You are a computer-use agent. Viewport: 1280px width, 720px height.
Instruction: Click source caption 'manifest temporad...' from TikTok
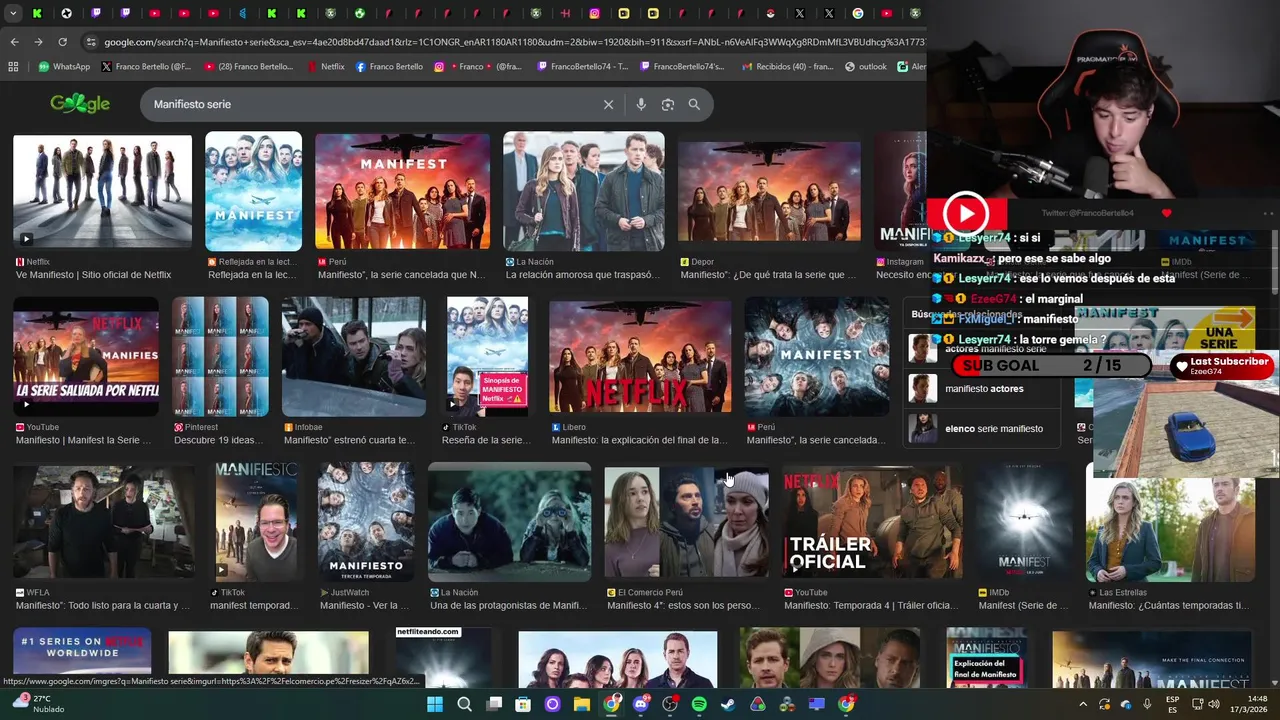click(x=253, y=605)
